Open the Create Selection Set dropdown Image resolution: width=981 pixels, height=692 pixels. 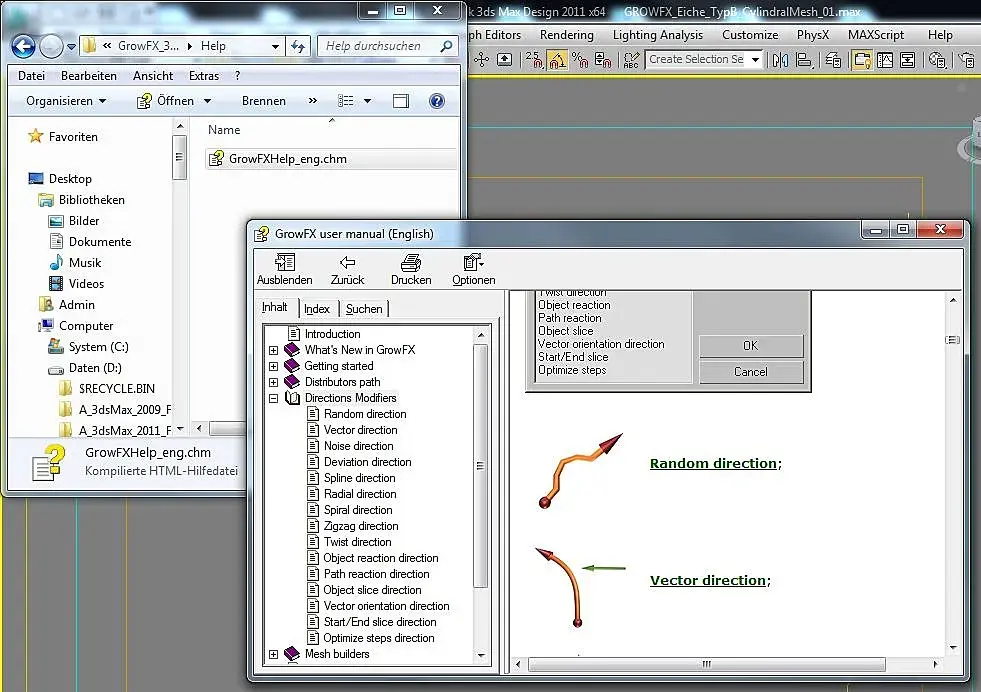pos(755,60)
